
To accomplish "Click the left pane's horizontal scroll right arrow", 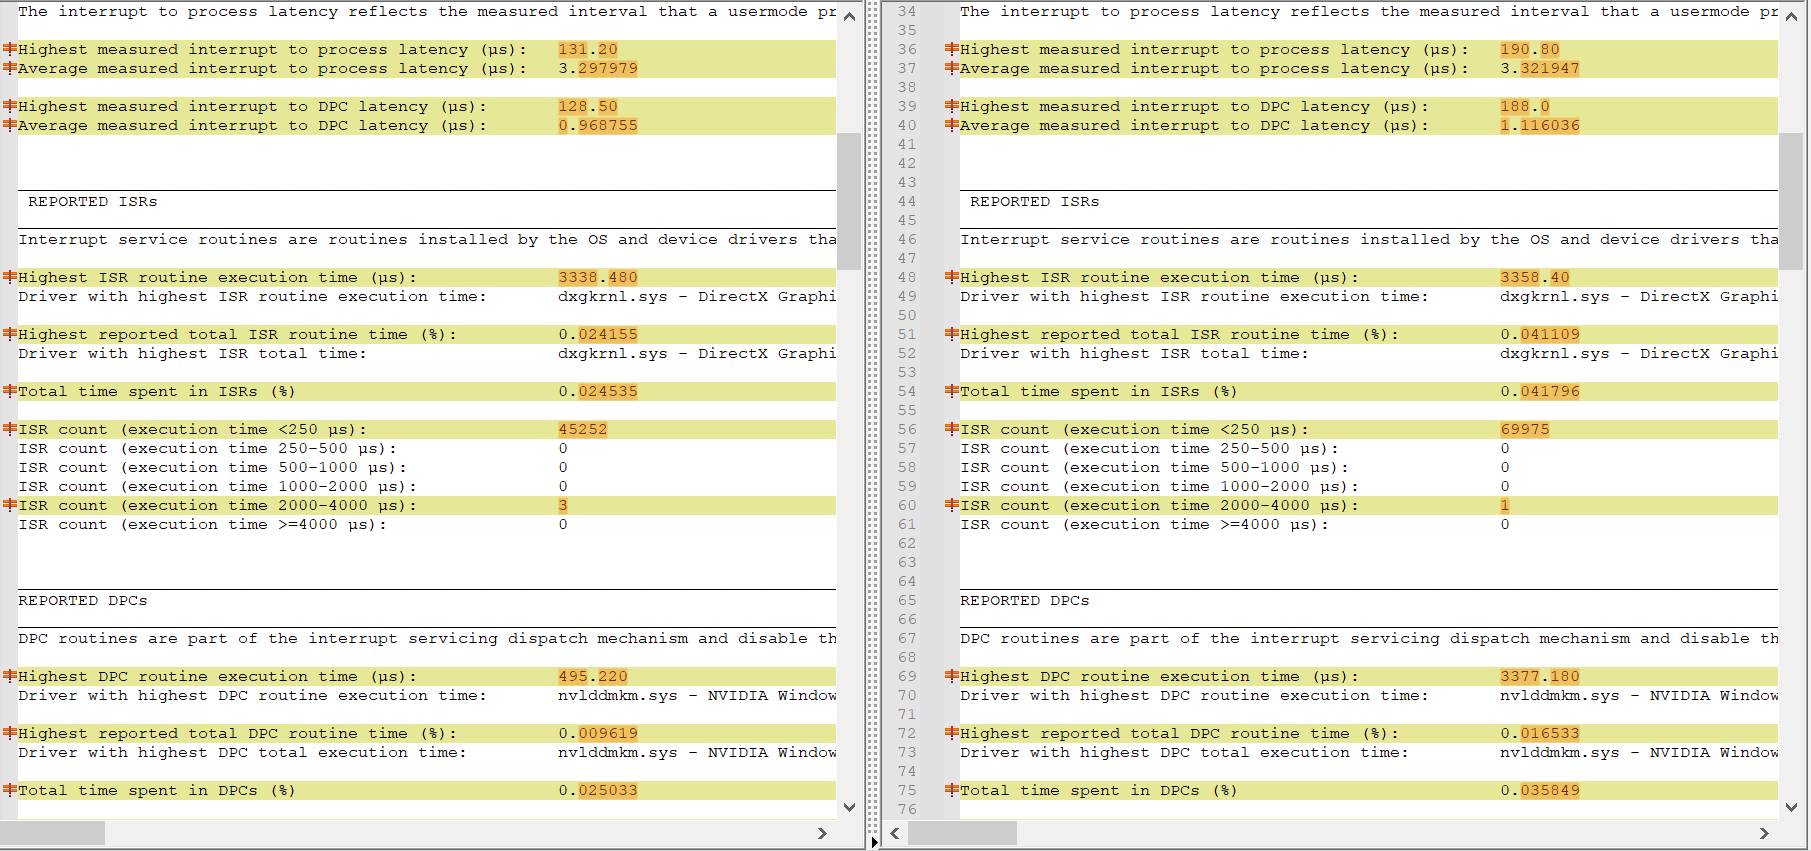I will tap(822, 833).
